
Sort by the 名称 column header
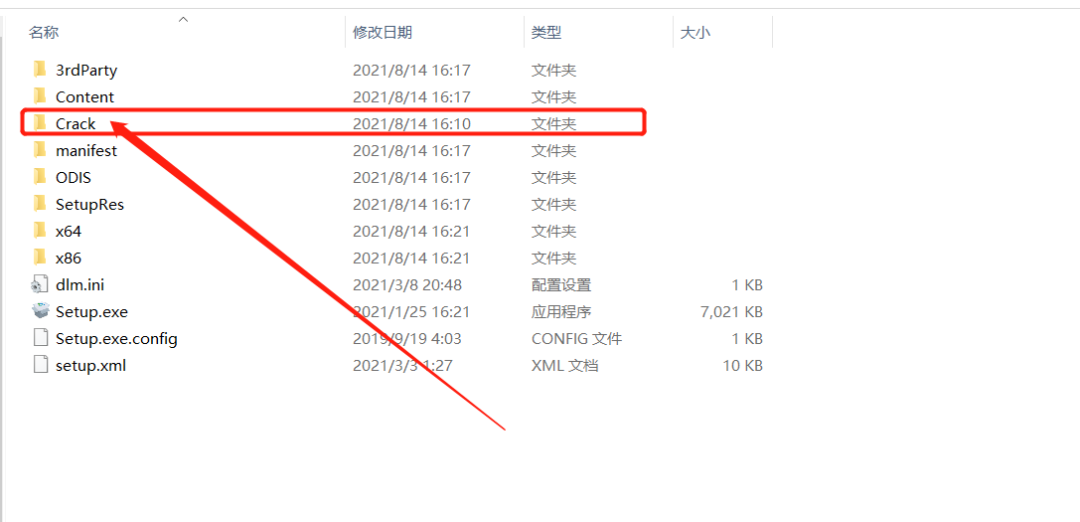(x=43, y=32)
